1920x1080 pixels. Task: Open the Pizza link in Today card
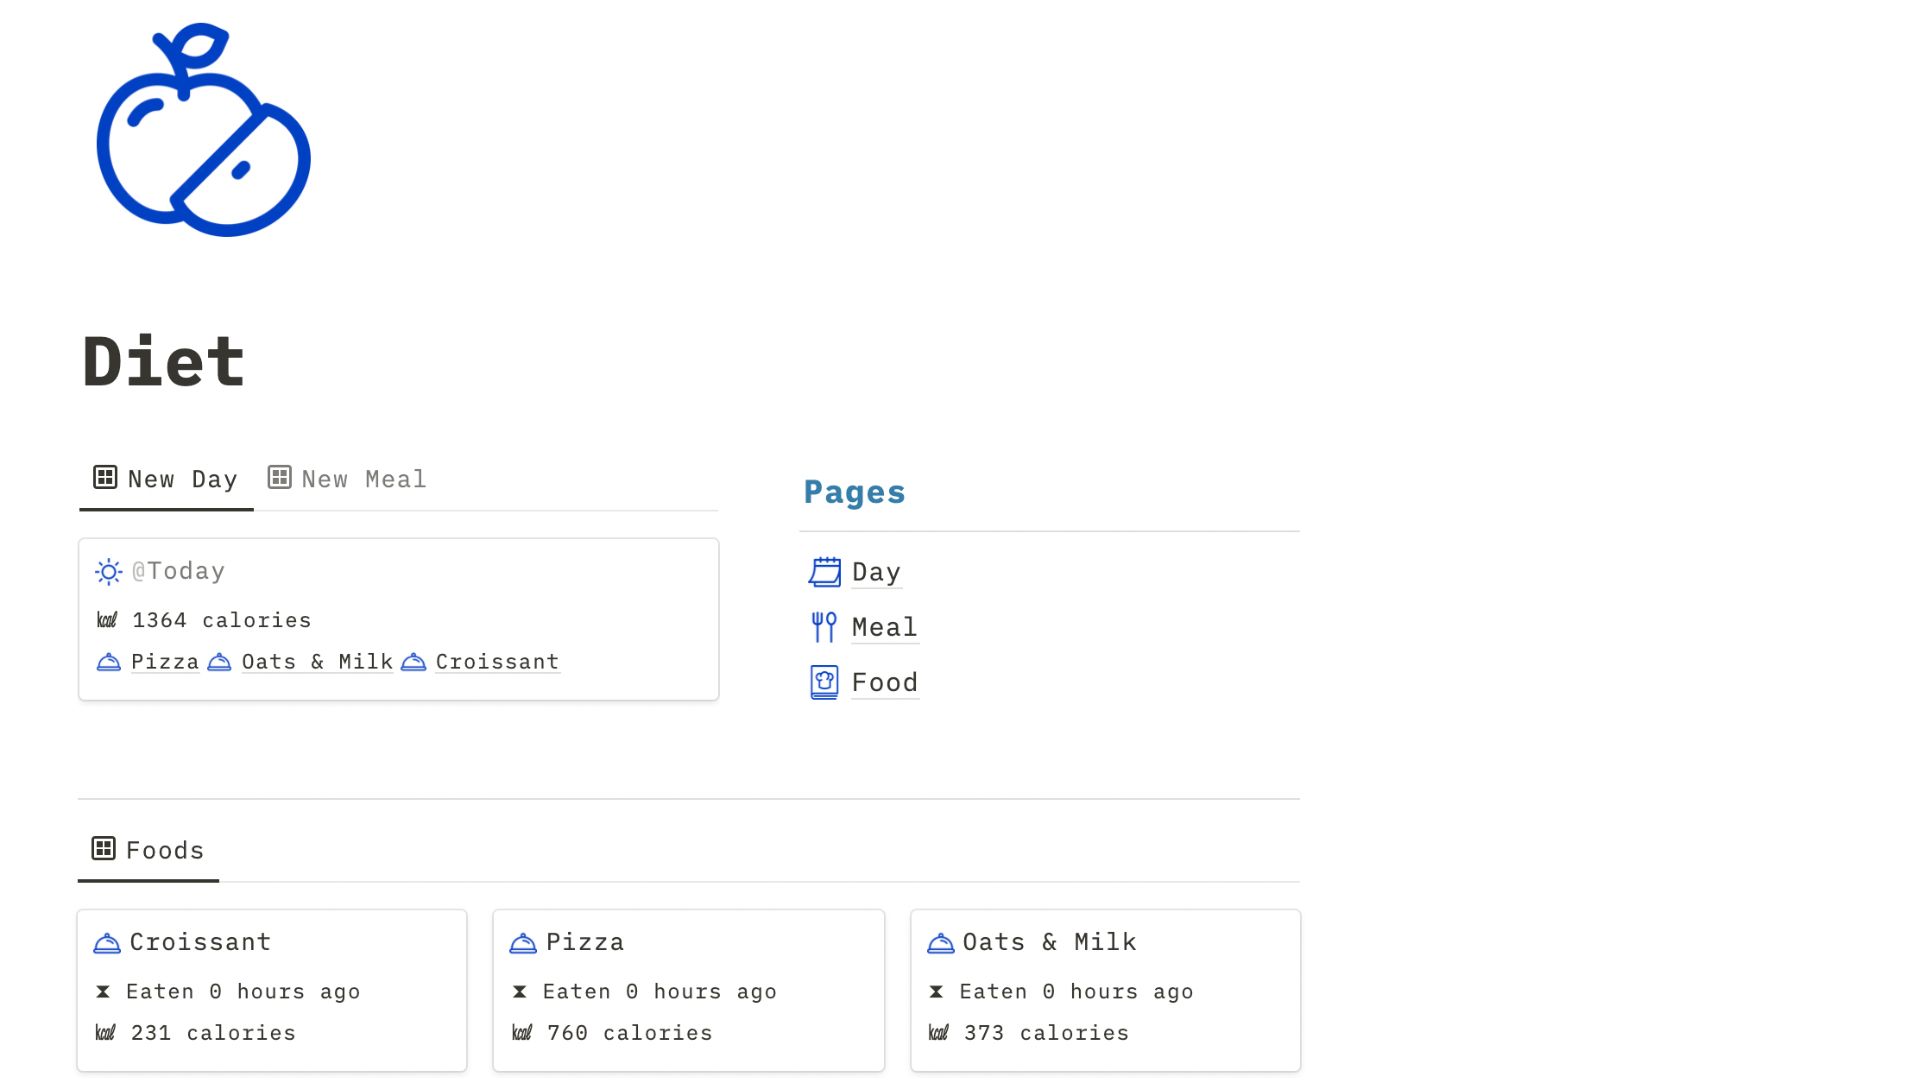tap(165, 662)
